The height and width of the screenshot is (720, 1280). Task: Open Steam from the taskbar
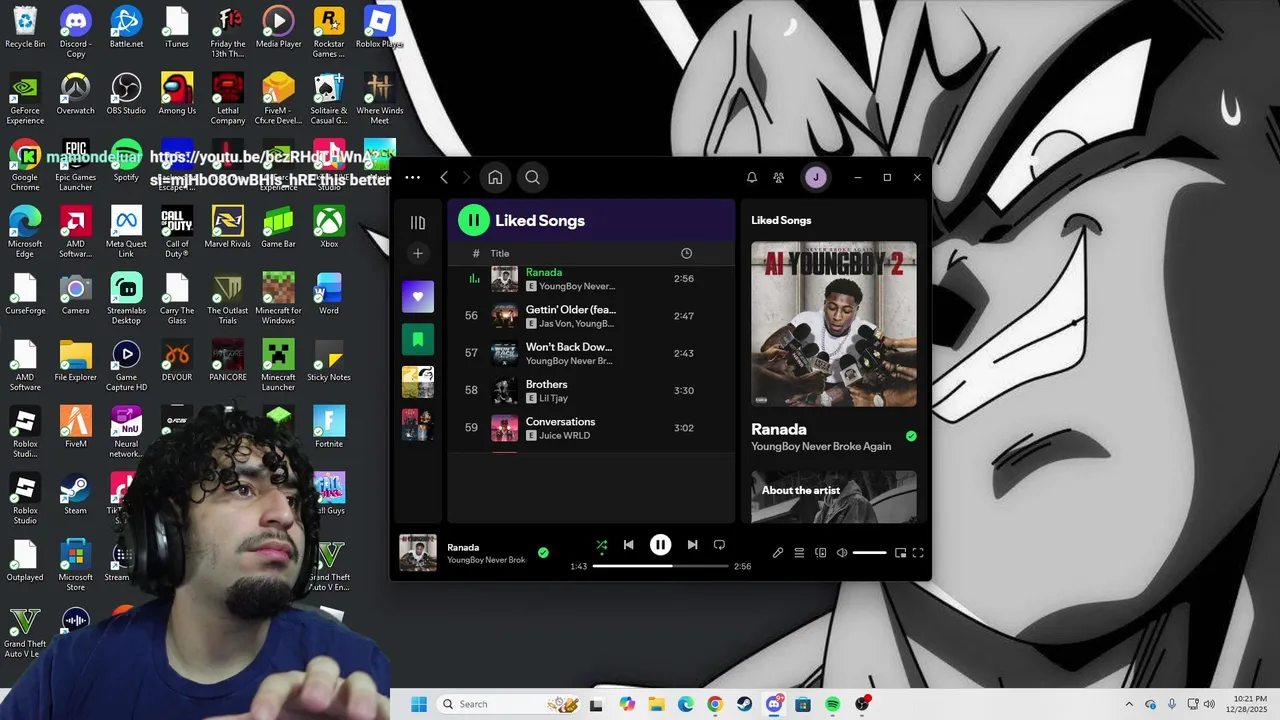coord(744,704)
